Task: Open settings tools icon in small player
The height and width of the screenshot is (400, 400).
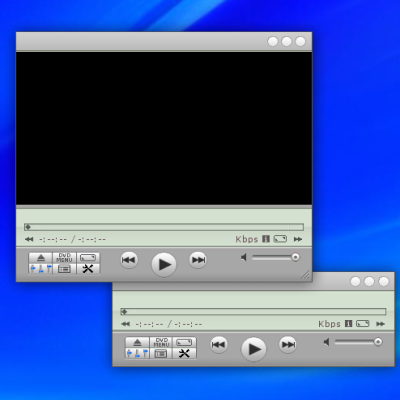Action: pyautogui.click(x=184, y=353)
